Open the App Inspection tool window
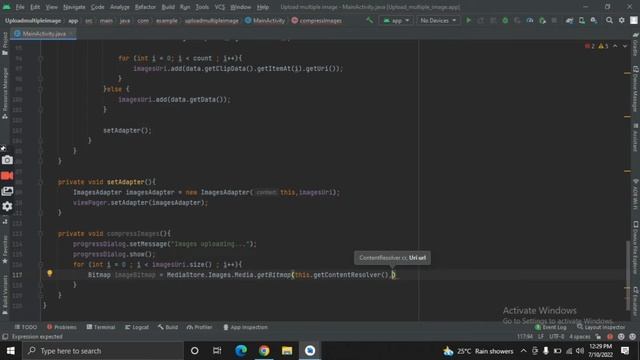Viewport: 640px width, 360px height. click(246, 327)
